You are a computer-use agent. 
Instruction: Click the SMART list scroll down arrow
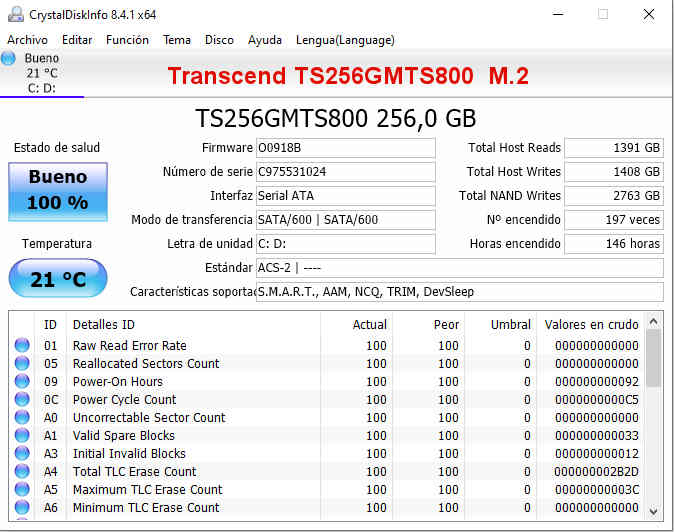[x=654, y=511]
